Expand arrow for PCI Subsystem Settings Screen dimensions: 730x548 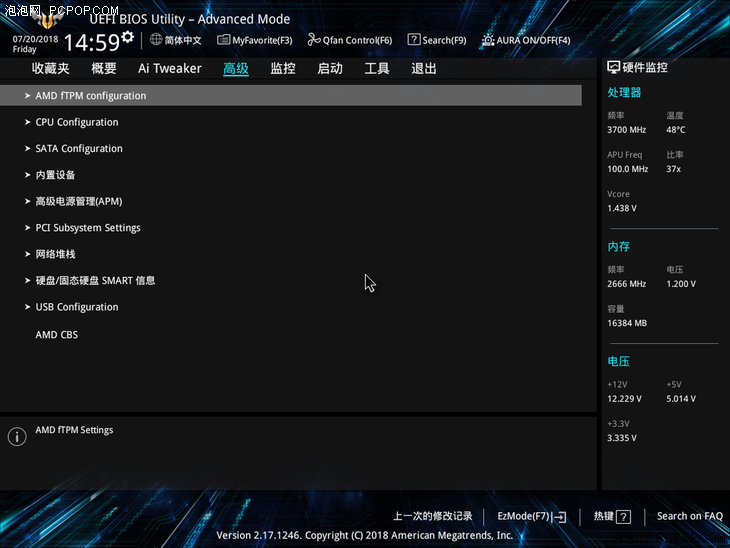[x=27, y=228]
